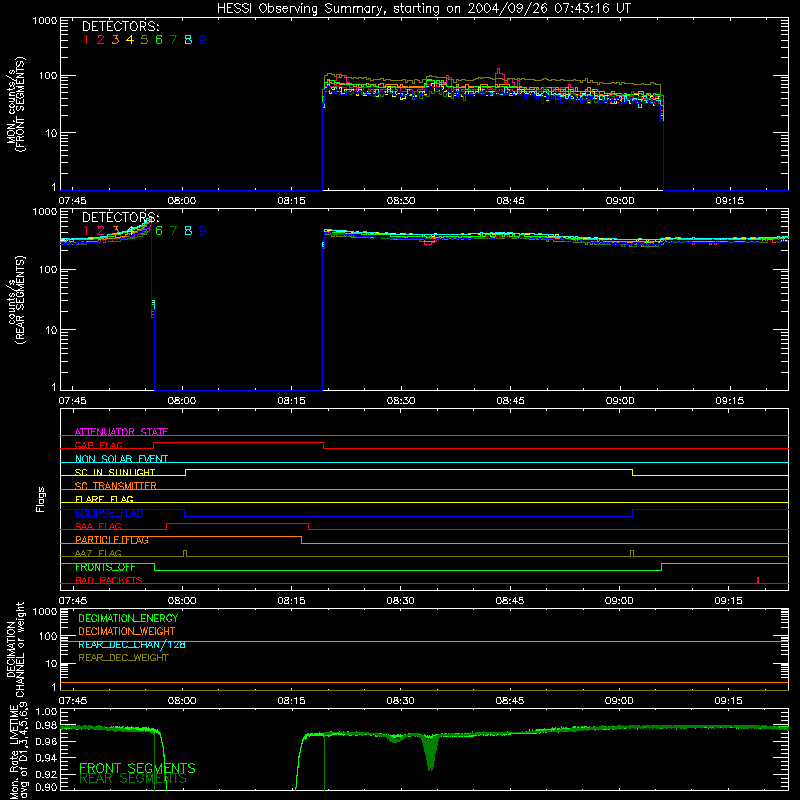Click the SC_TRANSMITTER flag label
Viewport: 800px width, 800px height.
[116, 486]
